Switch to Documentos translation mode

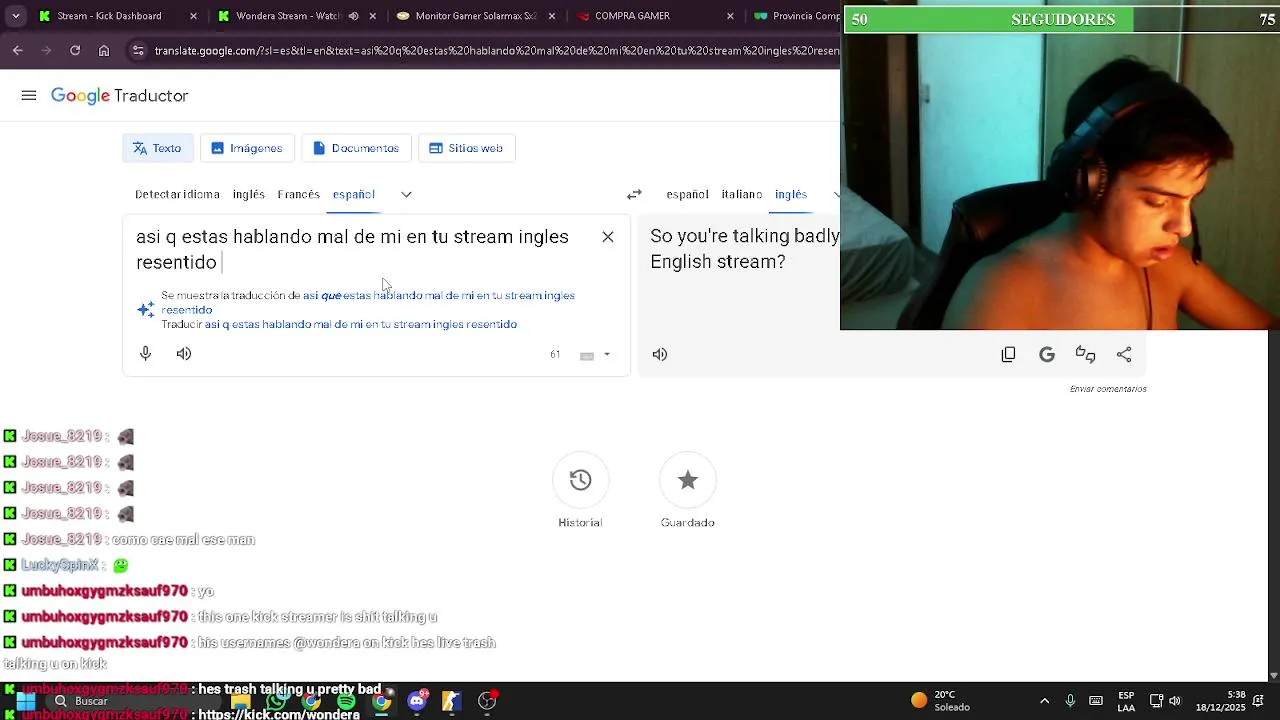point(356,148)
